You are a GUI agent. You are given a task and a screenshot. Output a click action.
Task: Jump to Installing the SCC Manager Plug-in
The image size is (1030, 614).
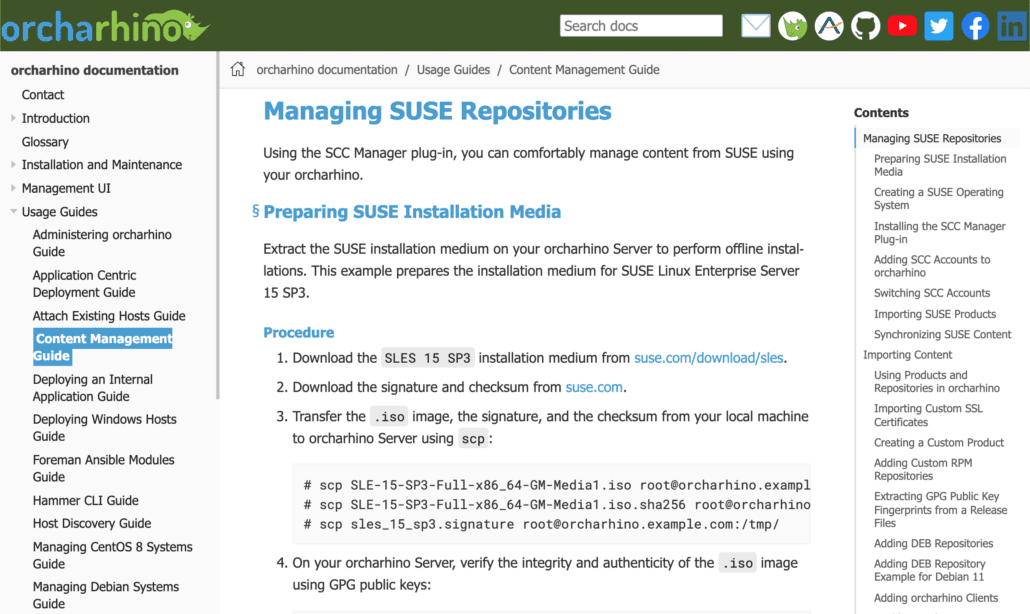click(x=939, y=232)
